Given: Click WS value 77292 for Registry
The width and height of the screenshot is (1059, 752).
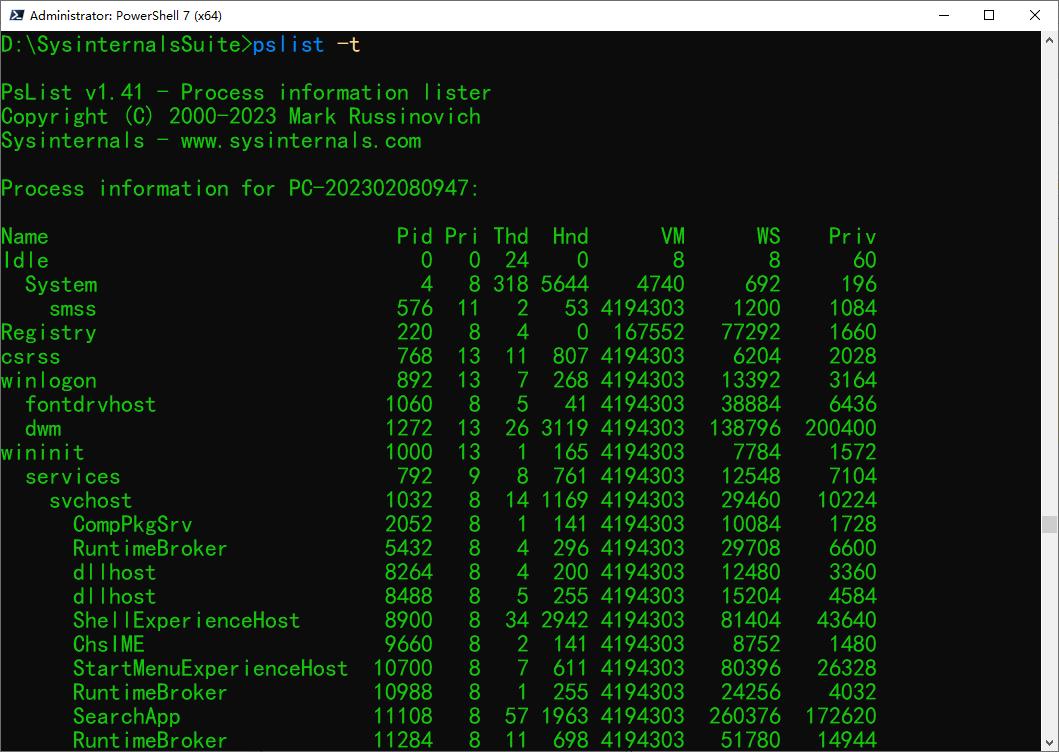Looking at the screenshot, I should 750,332.
